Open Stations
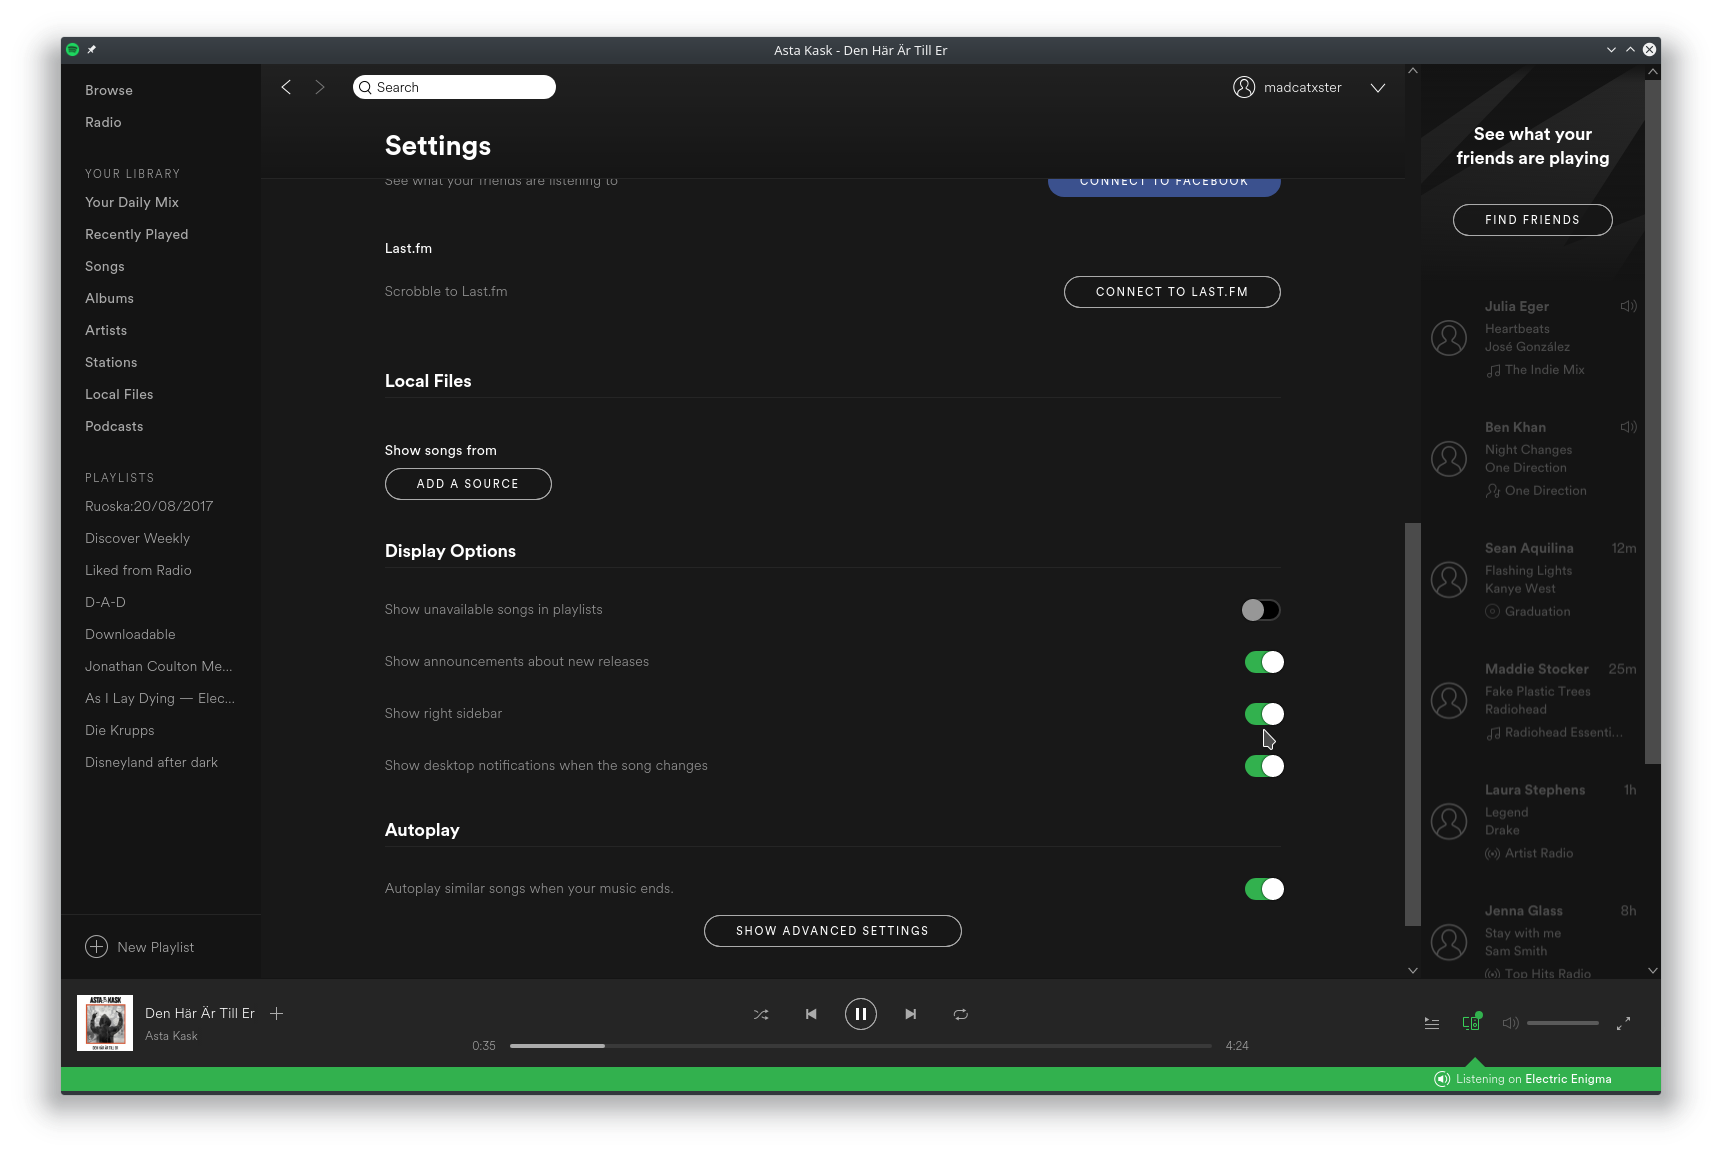This screenshot has width=1722, height=1156. click(111, 362)
